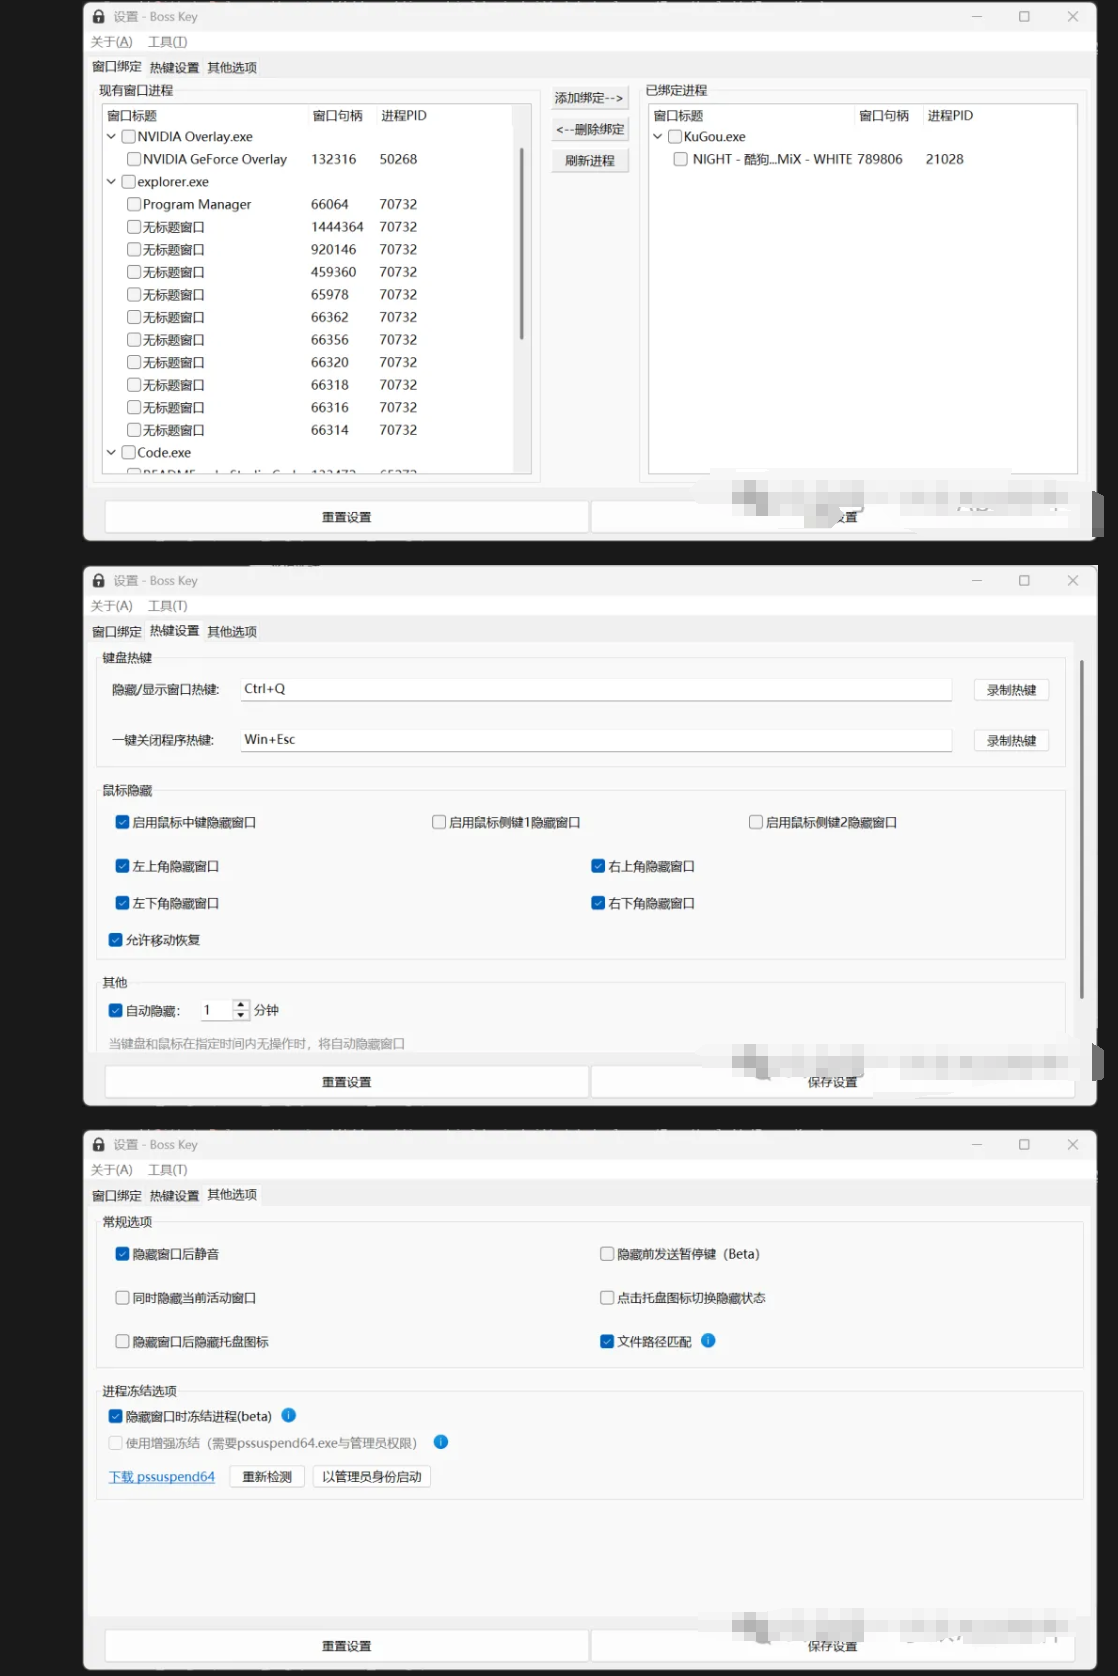
Task: Click the 添加绑定--> button
Action: coord(590,97)
